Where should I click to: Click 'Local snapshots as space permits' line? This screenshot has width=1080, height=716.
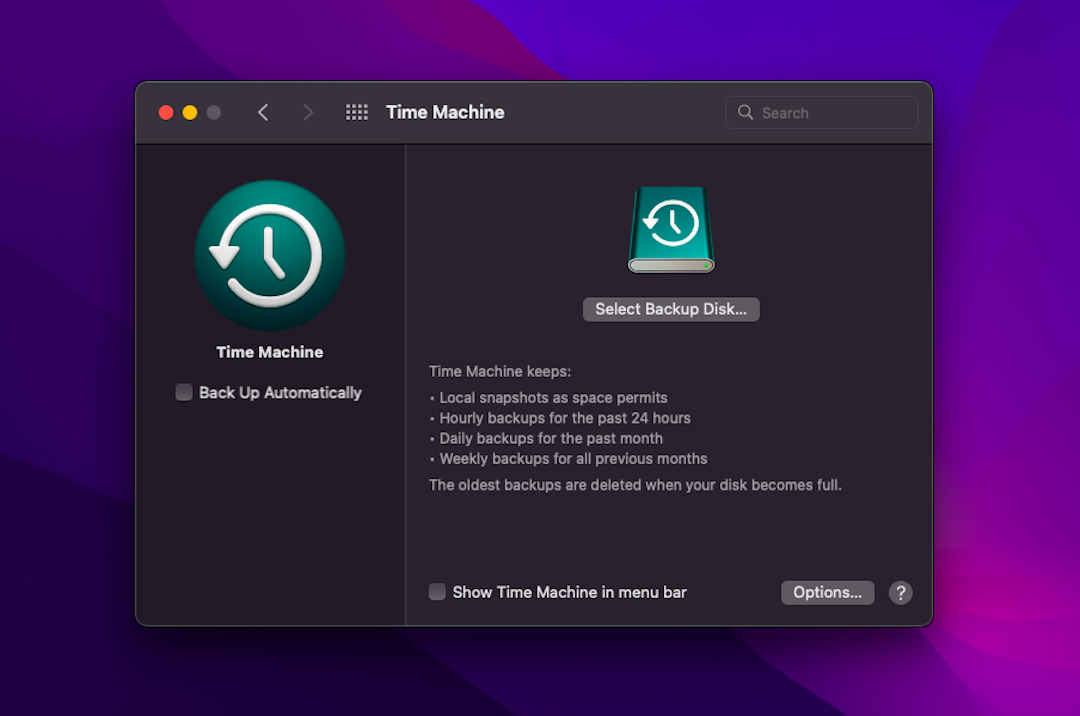[x=553, y=398]
